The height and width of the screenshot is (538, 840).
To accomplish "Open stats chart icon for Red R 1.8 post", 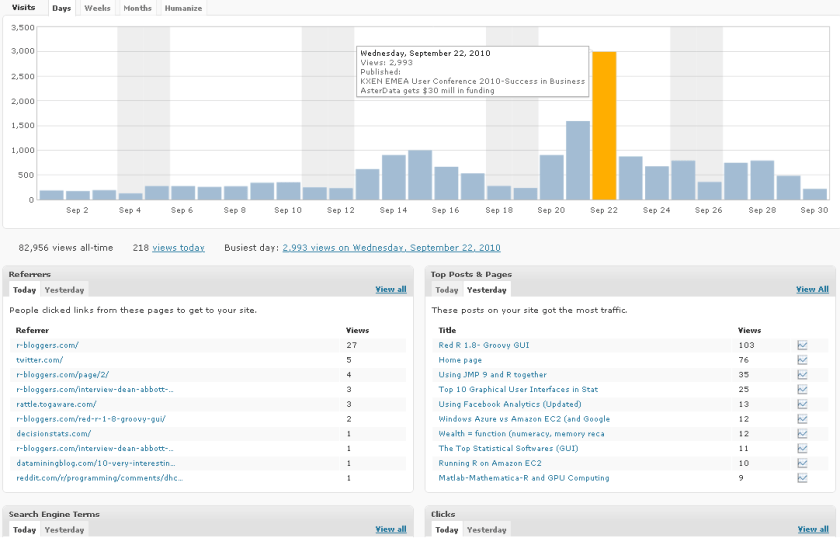I will [802, 345].
